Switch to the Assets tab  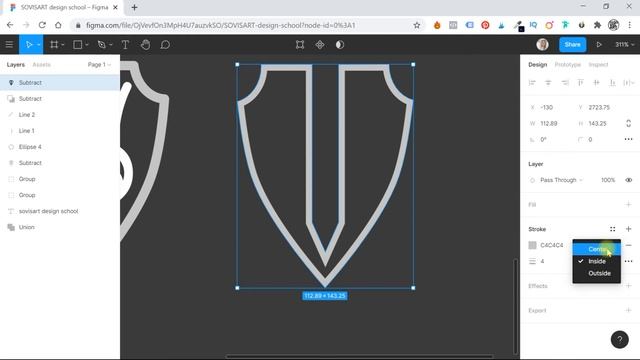(x=41, y=64)
